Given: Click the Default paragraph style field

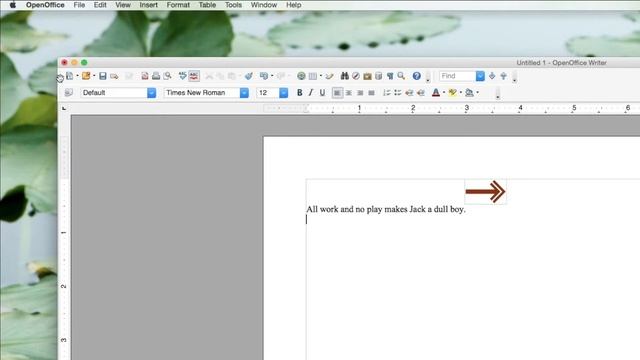Looking at the screenshot, I should click(114, 93).
